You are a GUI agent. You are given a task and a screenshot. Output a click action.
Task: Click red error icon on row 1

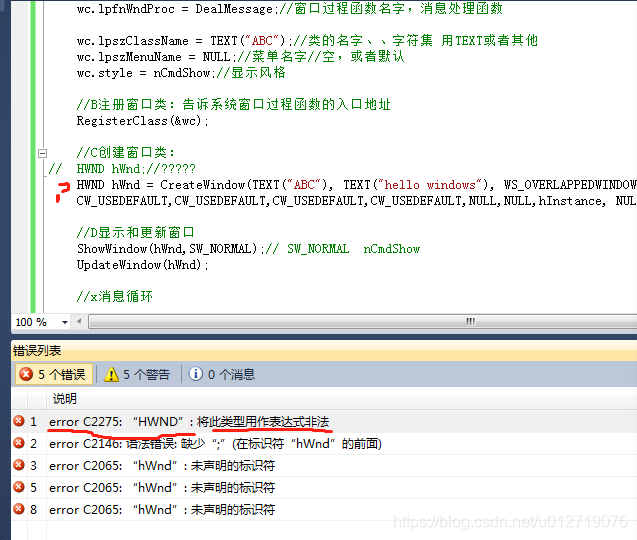click(19, 421)
